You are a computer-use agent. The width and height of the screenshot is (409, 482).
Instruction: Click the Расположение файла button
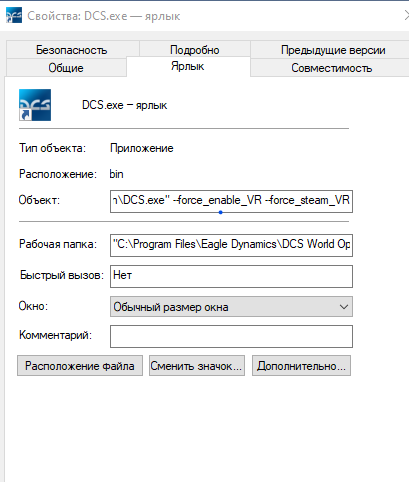(80, 366)
